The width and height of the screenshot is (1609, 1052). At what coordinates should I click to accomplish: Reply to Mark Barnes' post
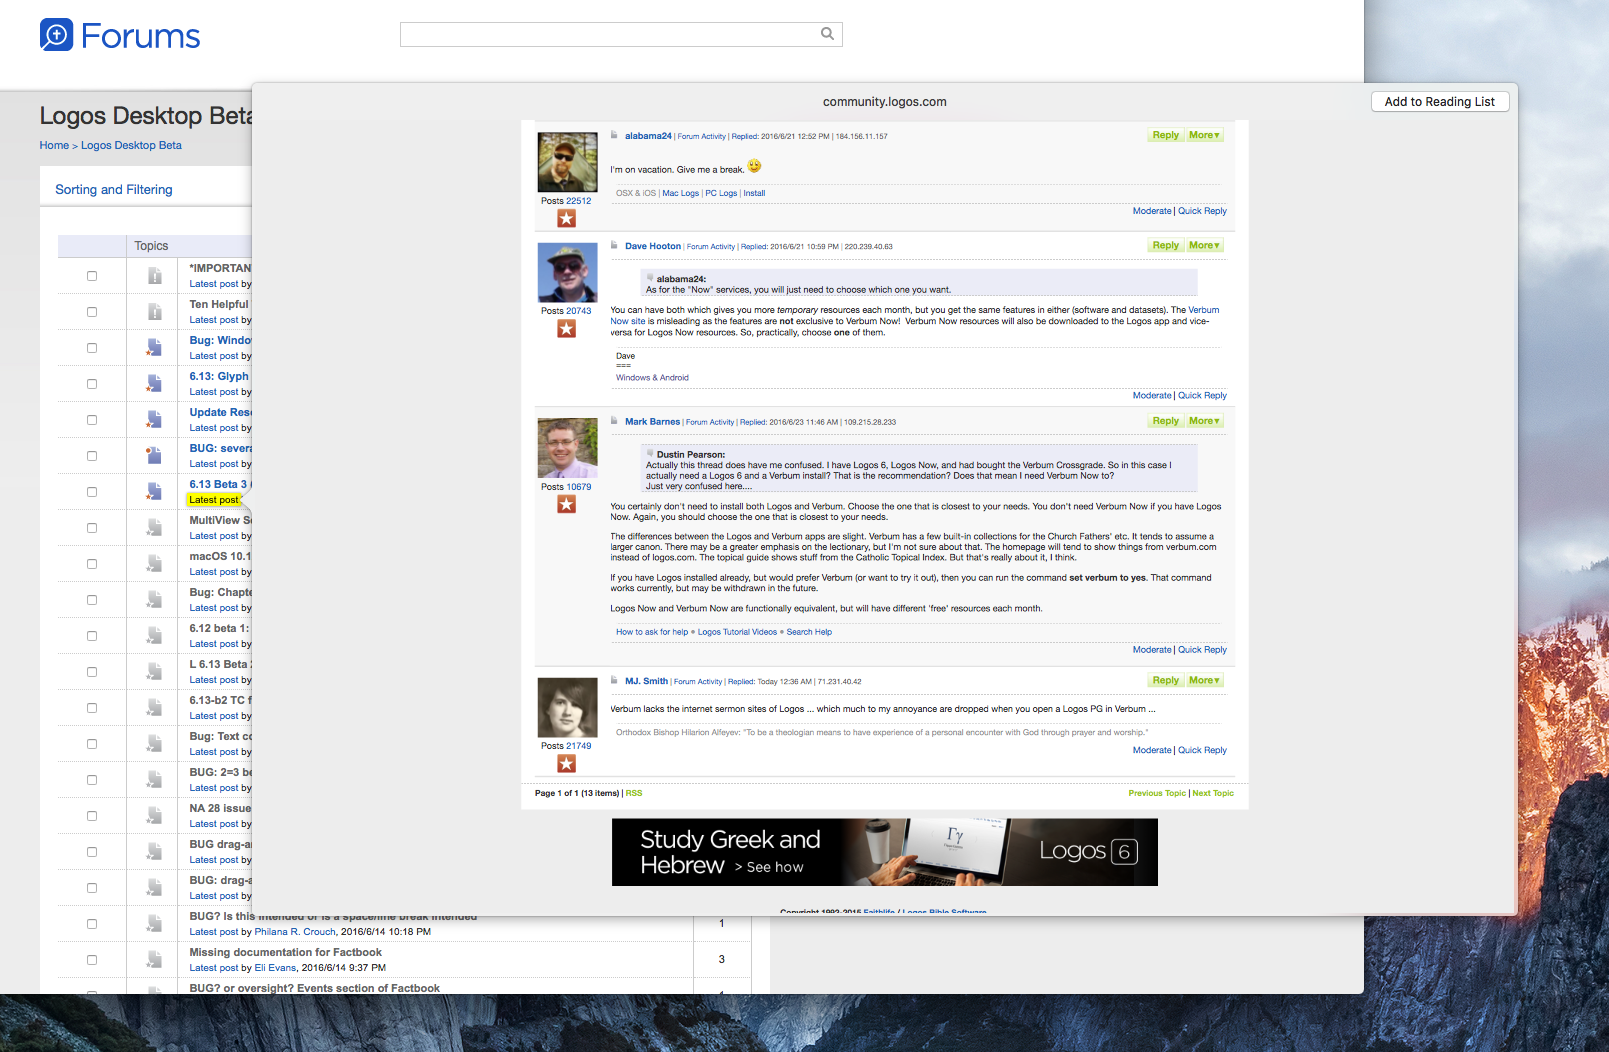[1165, 421]
